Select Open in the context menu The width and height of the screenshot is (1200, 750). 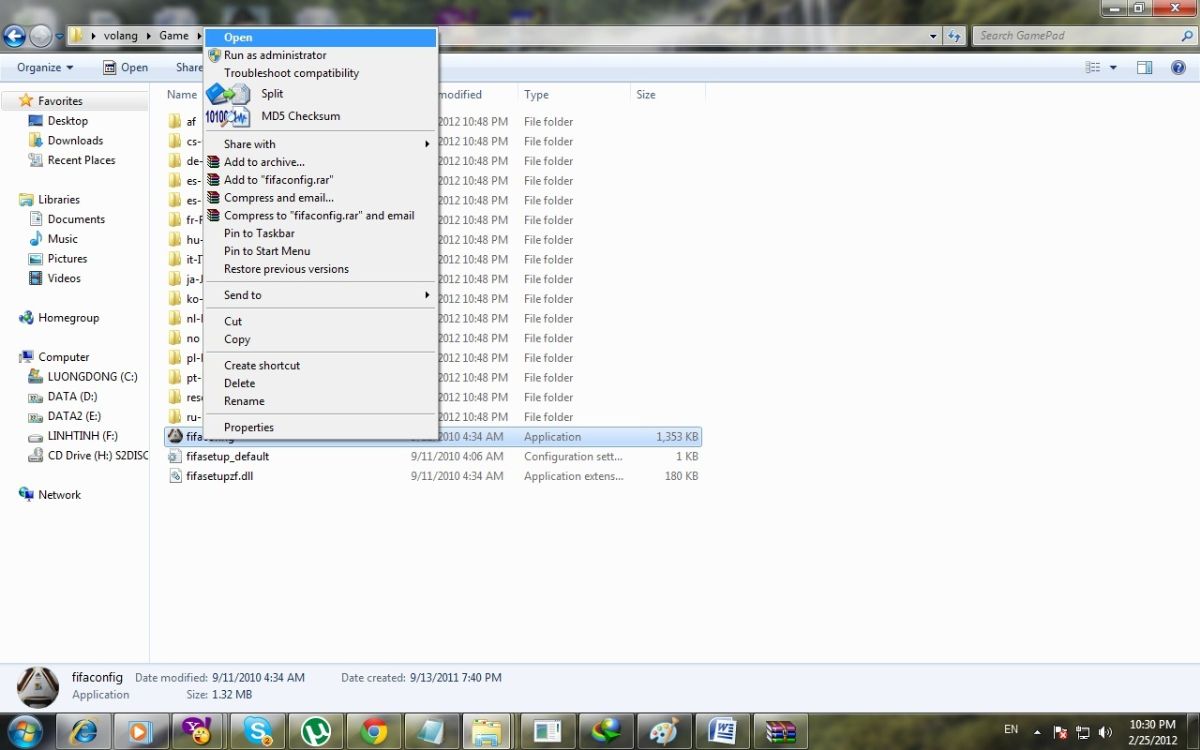coord(320,38)
